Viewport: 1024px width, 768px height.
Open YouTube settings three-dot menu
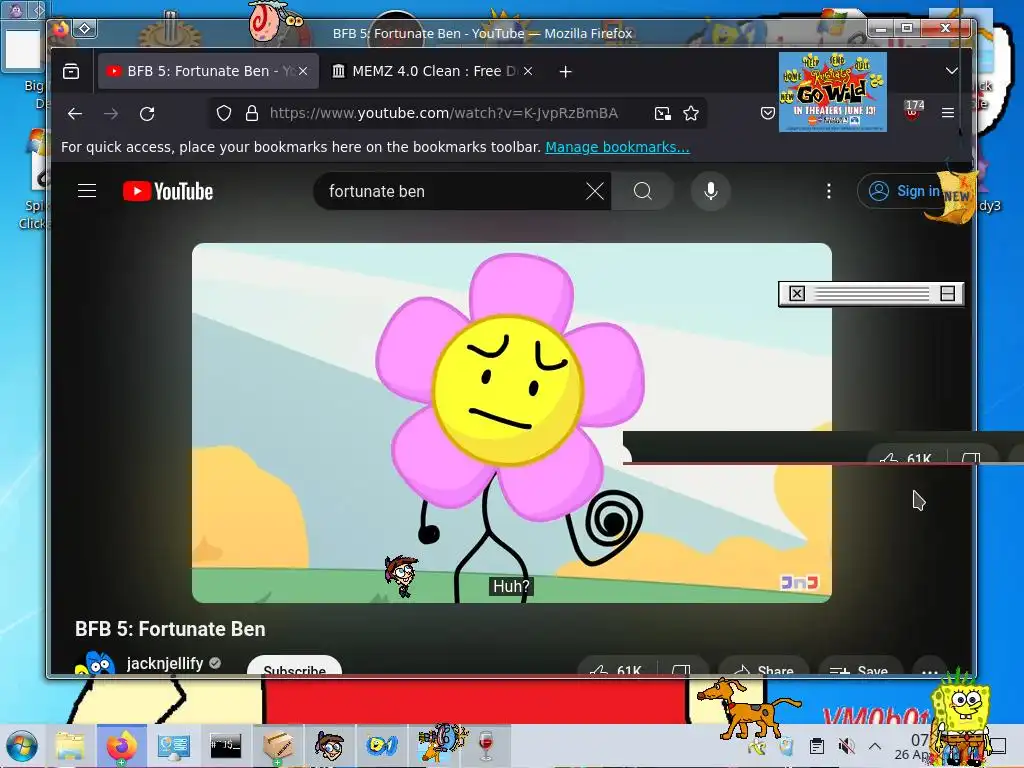[829, 191]
